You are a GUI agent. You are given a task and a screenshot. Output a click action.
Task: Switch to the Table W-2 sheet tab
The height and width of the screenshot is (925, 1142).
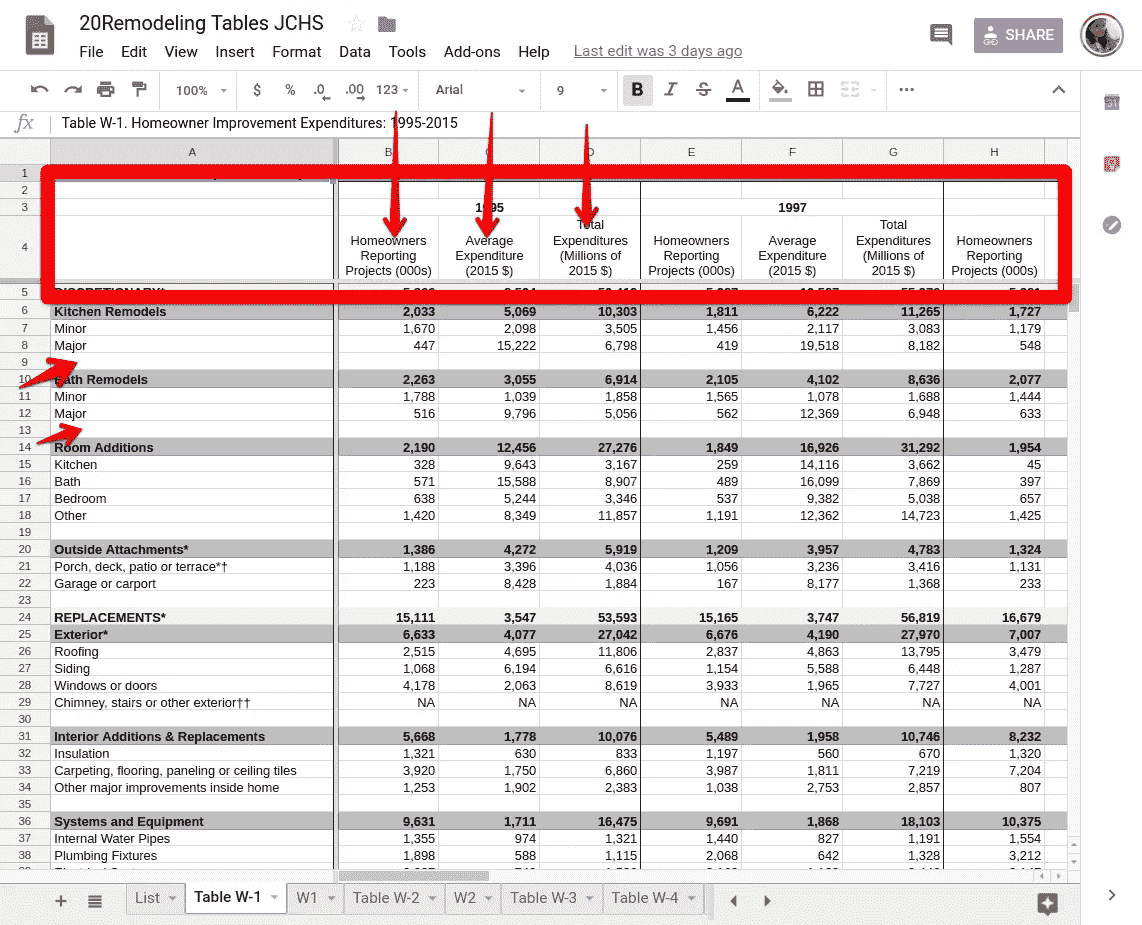tap(386, 898)
